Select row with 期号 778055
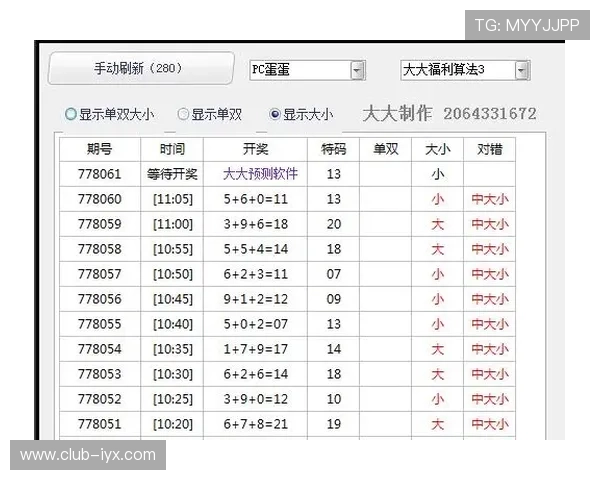Image resolution: width=600 pixels, height=480 pixels. click(287, 324)
